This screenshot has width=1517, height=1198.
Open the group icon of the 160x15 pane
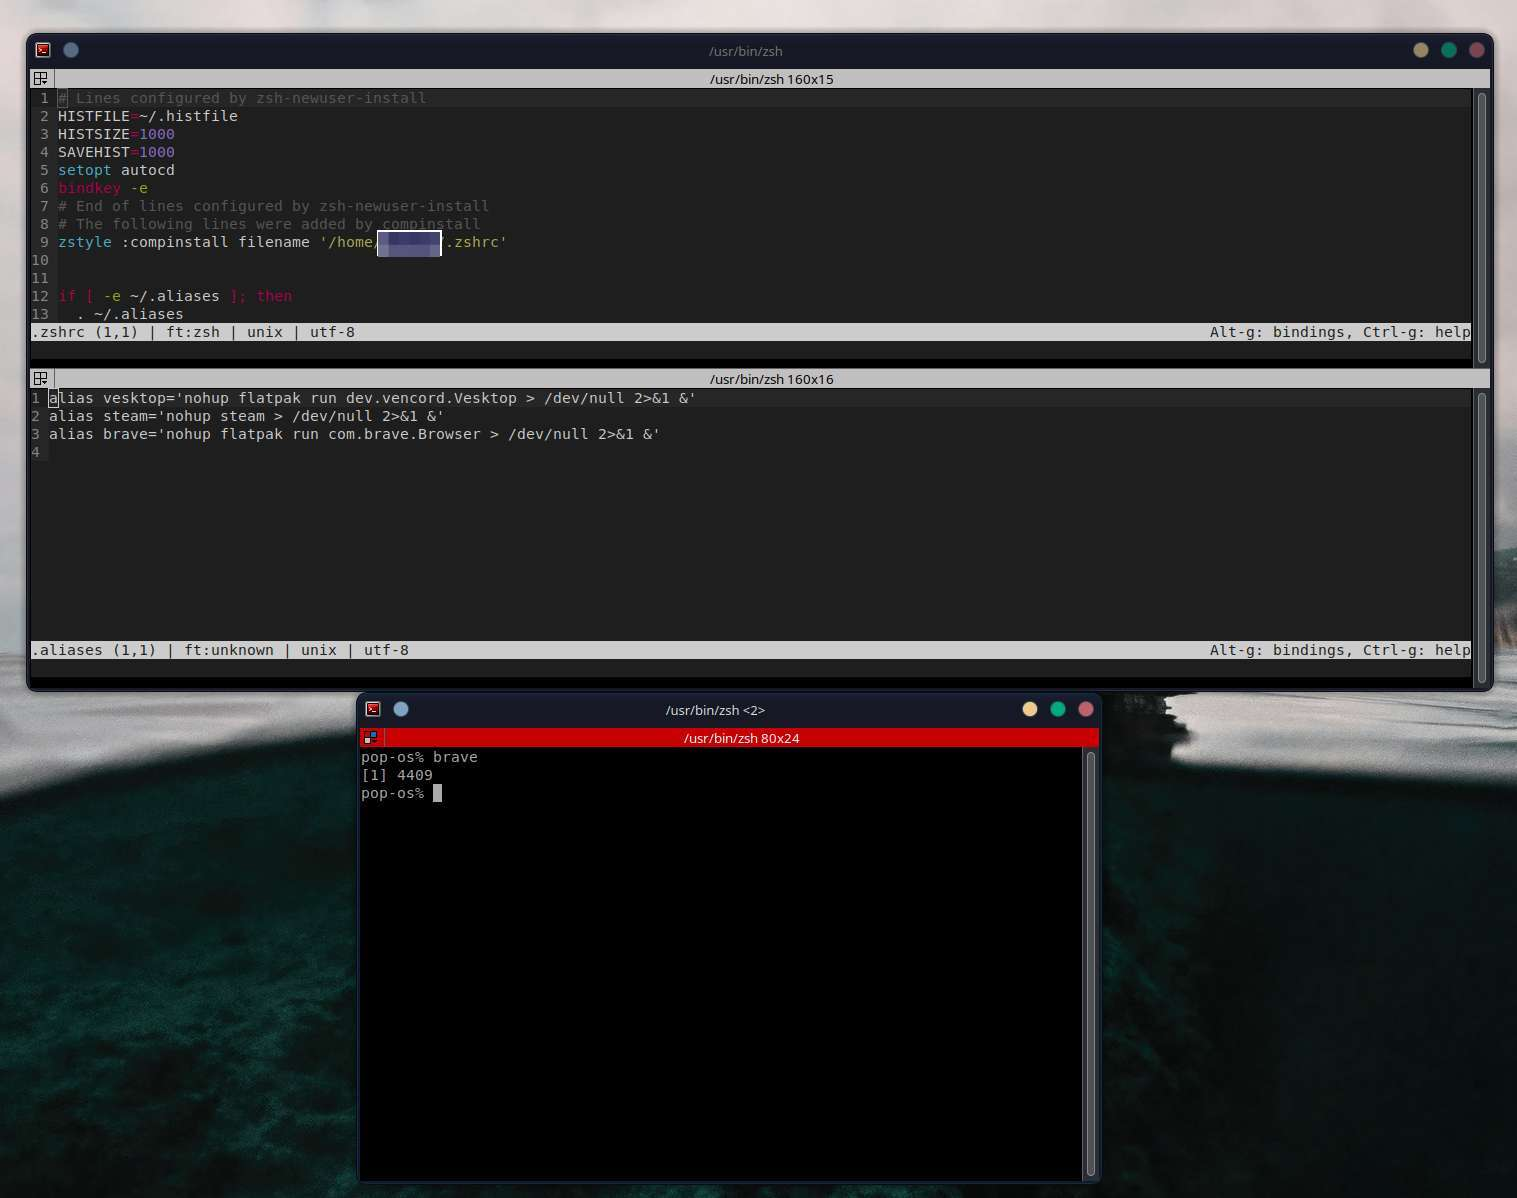41,78
